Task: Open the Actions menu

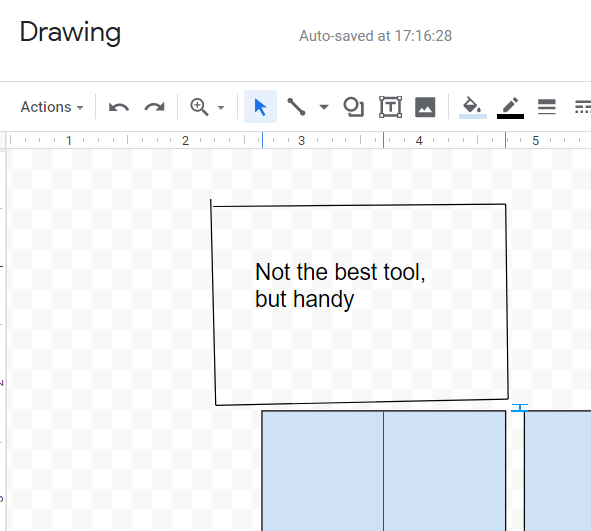Action: pos(52,107)
